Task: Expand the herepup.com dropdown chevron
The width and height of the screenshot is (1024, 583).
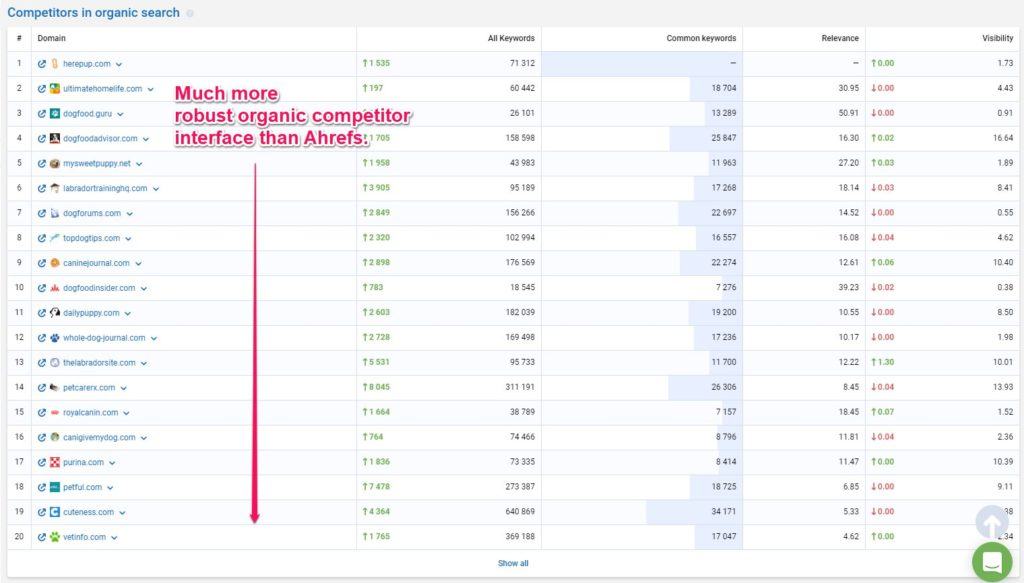Action: point(119,65)
